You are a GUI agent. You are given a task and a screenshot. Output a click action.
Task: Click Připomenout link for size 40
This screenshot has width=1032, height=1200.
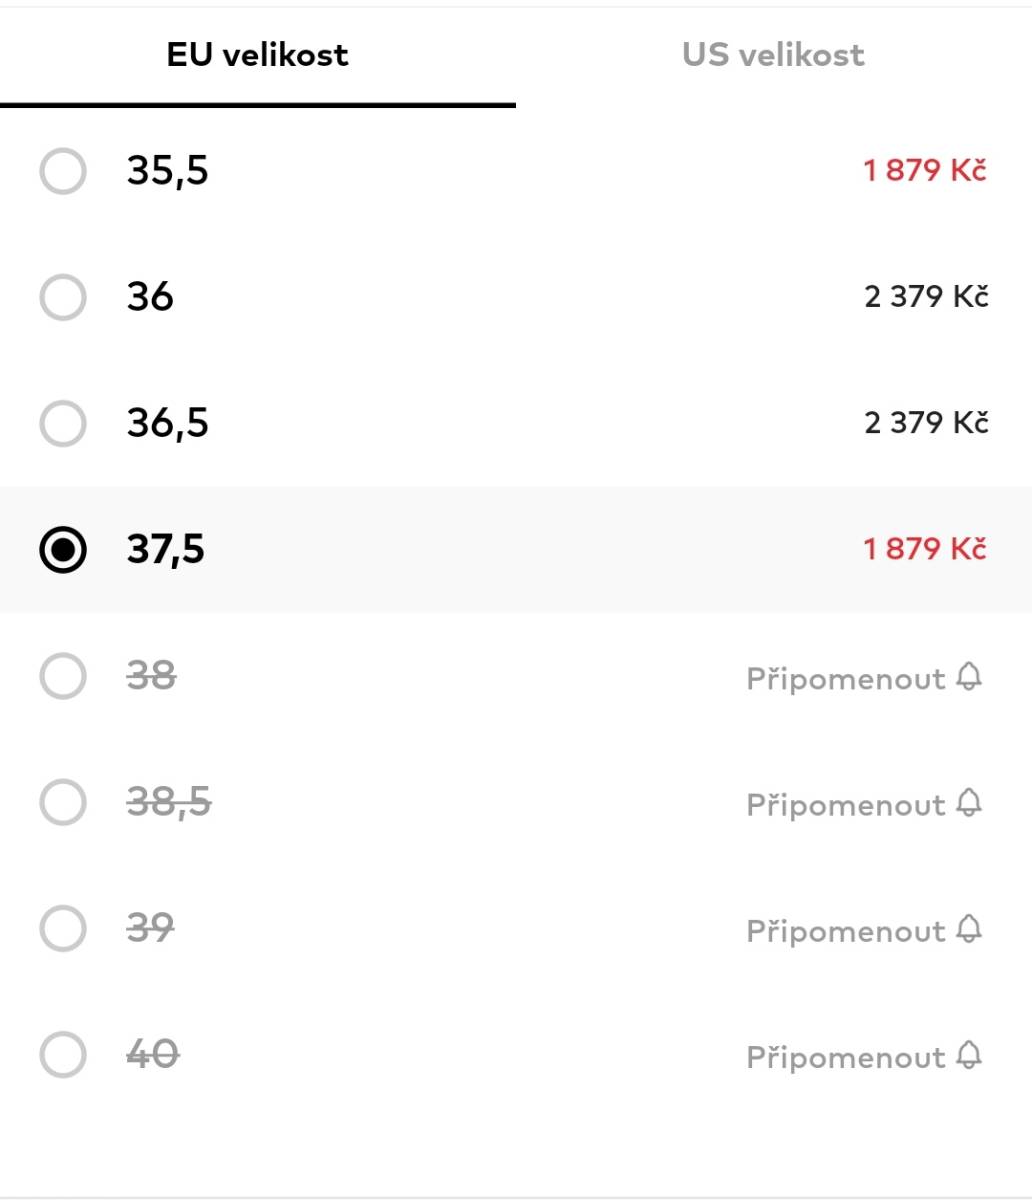(846, 1057)
